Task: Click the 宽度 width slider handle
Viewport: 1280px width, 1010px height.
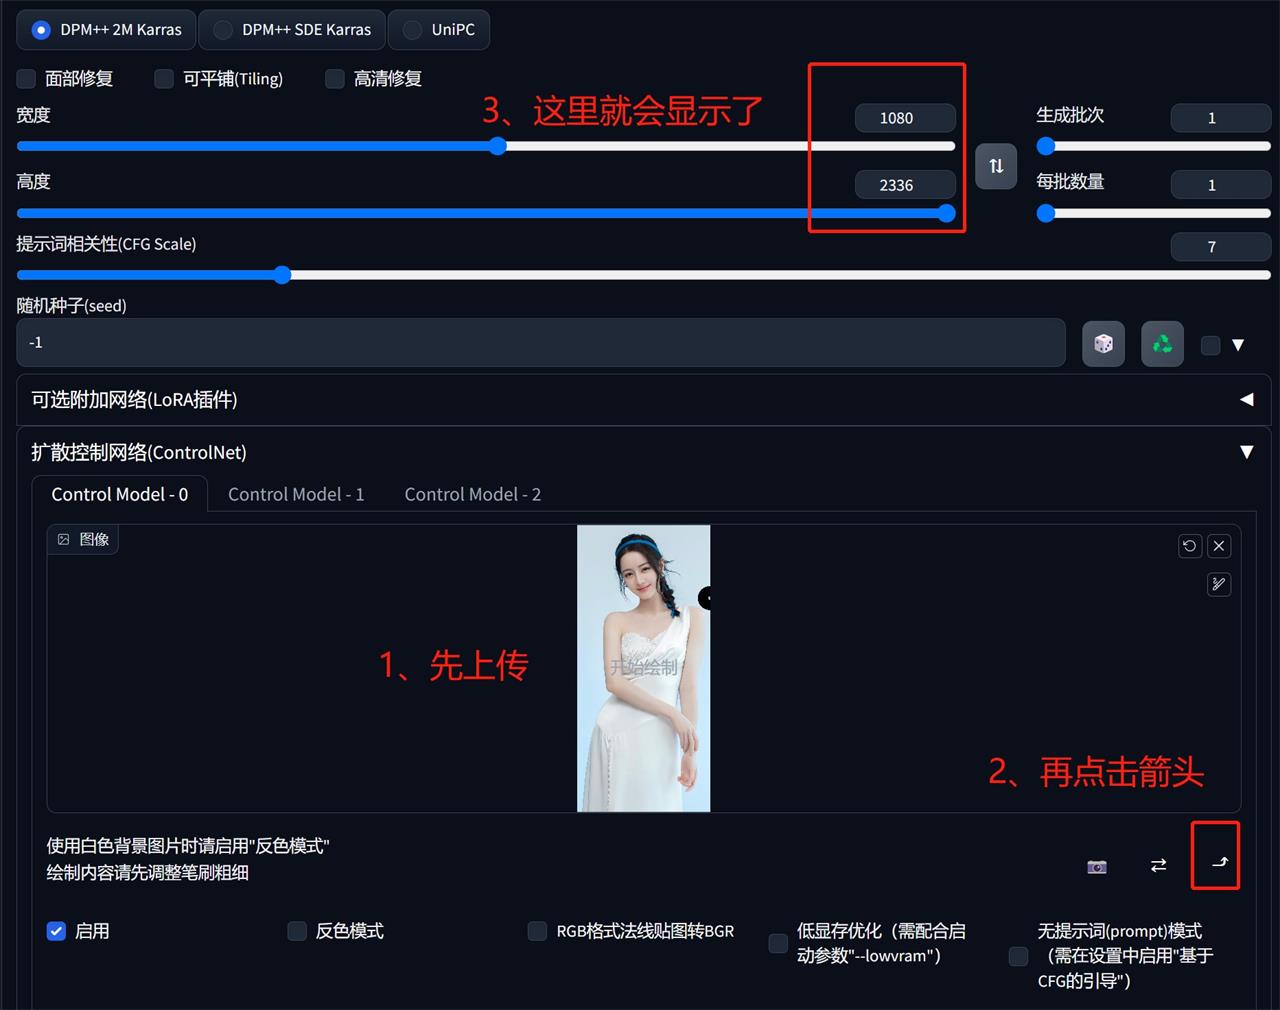Action: [x=498, y=146]
